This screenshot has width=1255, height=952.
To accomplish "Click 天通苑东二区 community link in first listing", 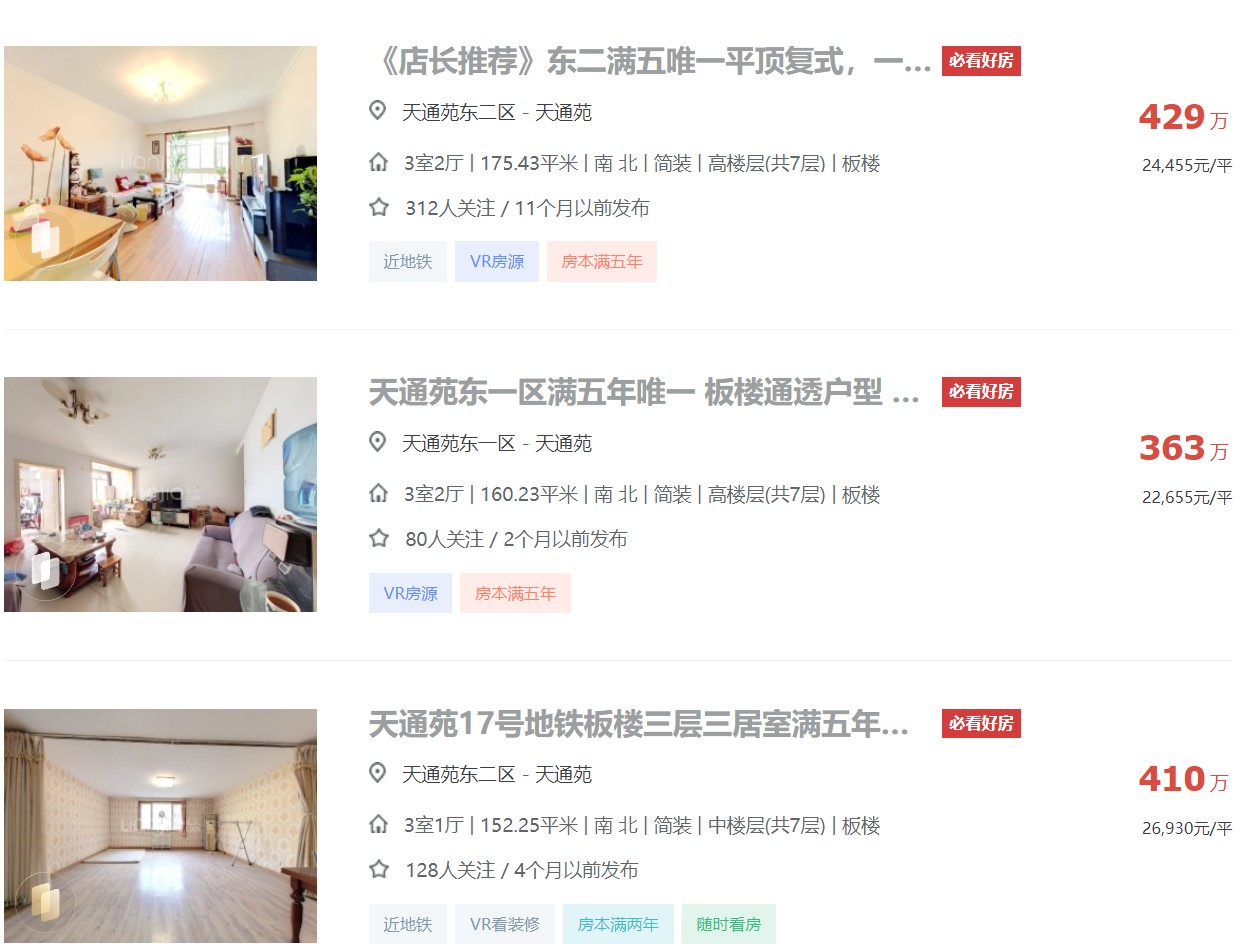I will pyautogui.click(x=459, y=112).
